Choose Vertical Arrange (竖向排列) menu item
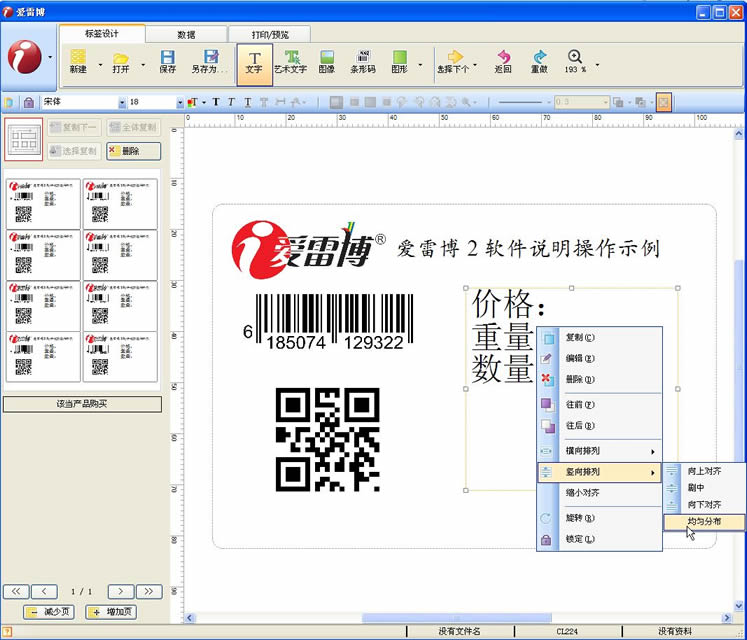The image size is (747, 640). click(x=599, y=472)
